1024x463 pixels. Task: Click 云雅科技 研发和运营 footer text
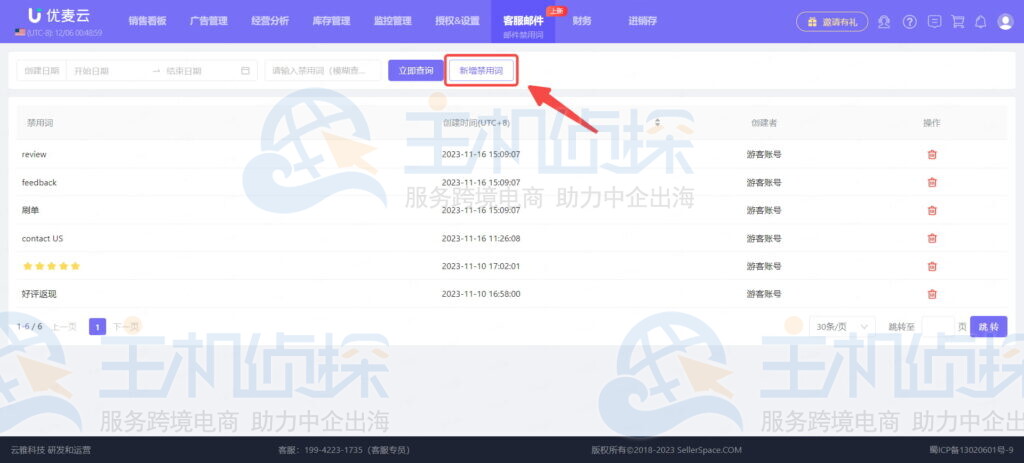click(51, 450)
